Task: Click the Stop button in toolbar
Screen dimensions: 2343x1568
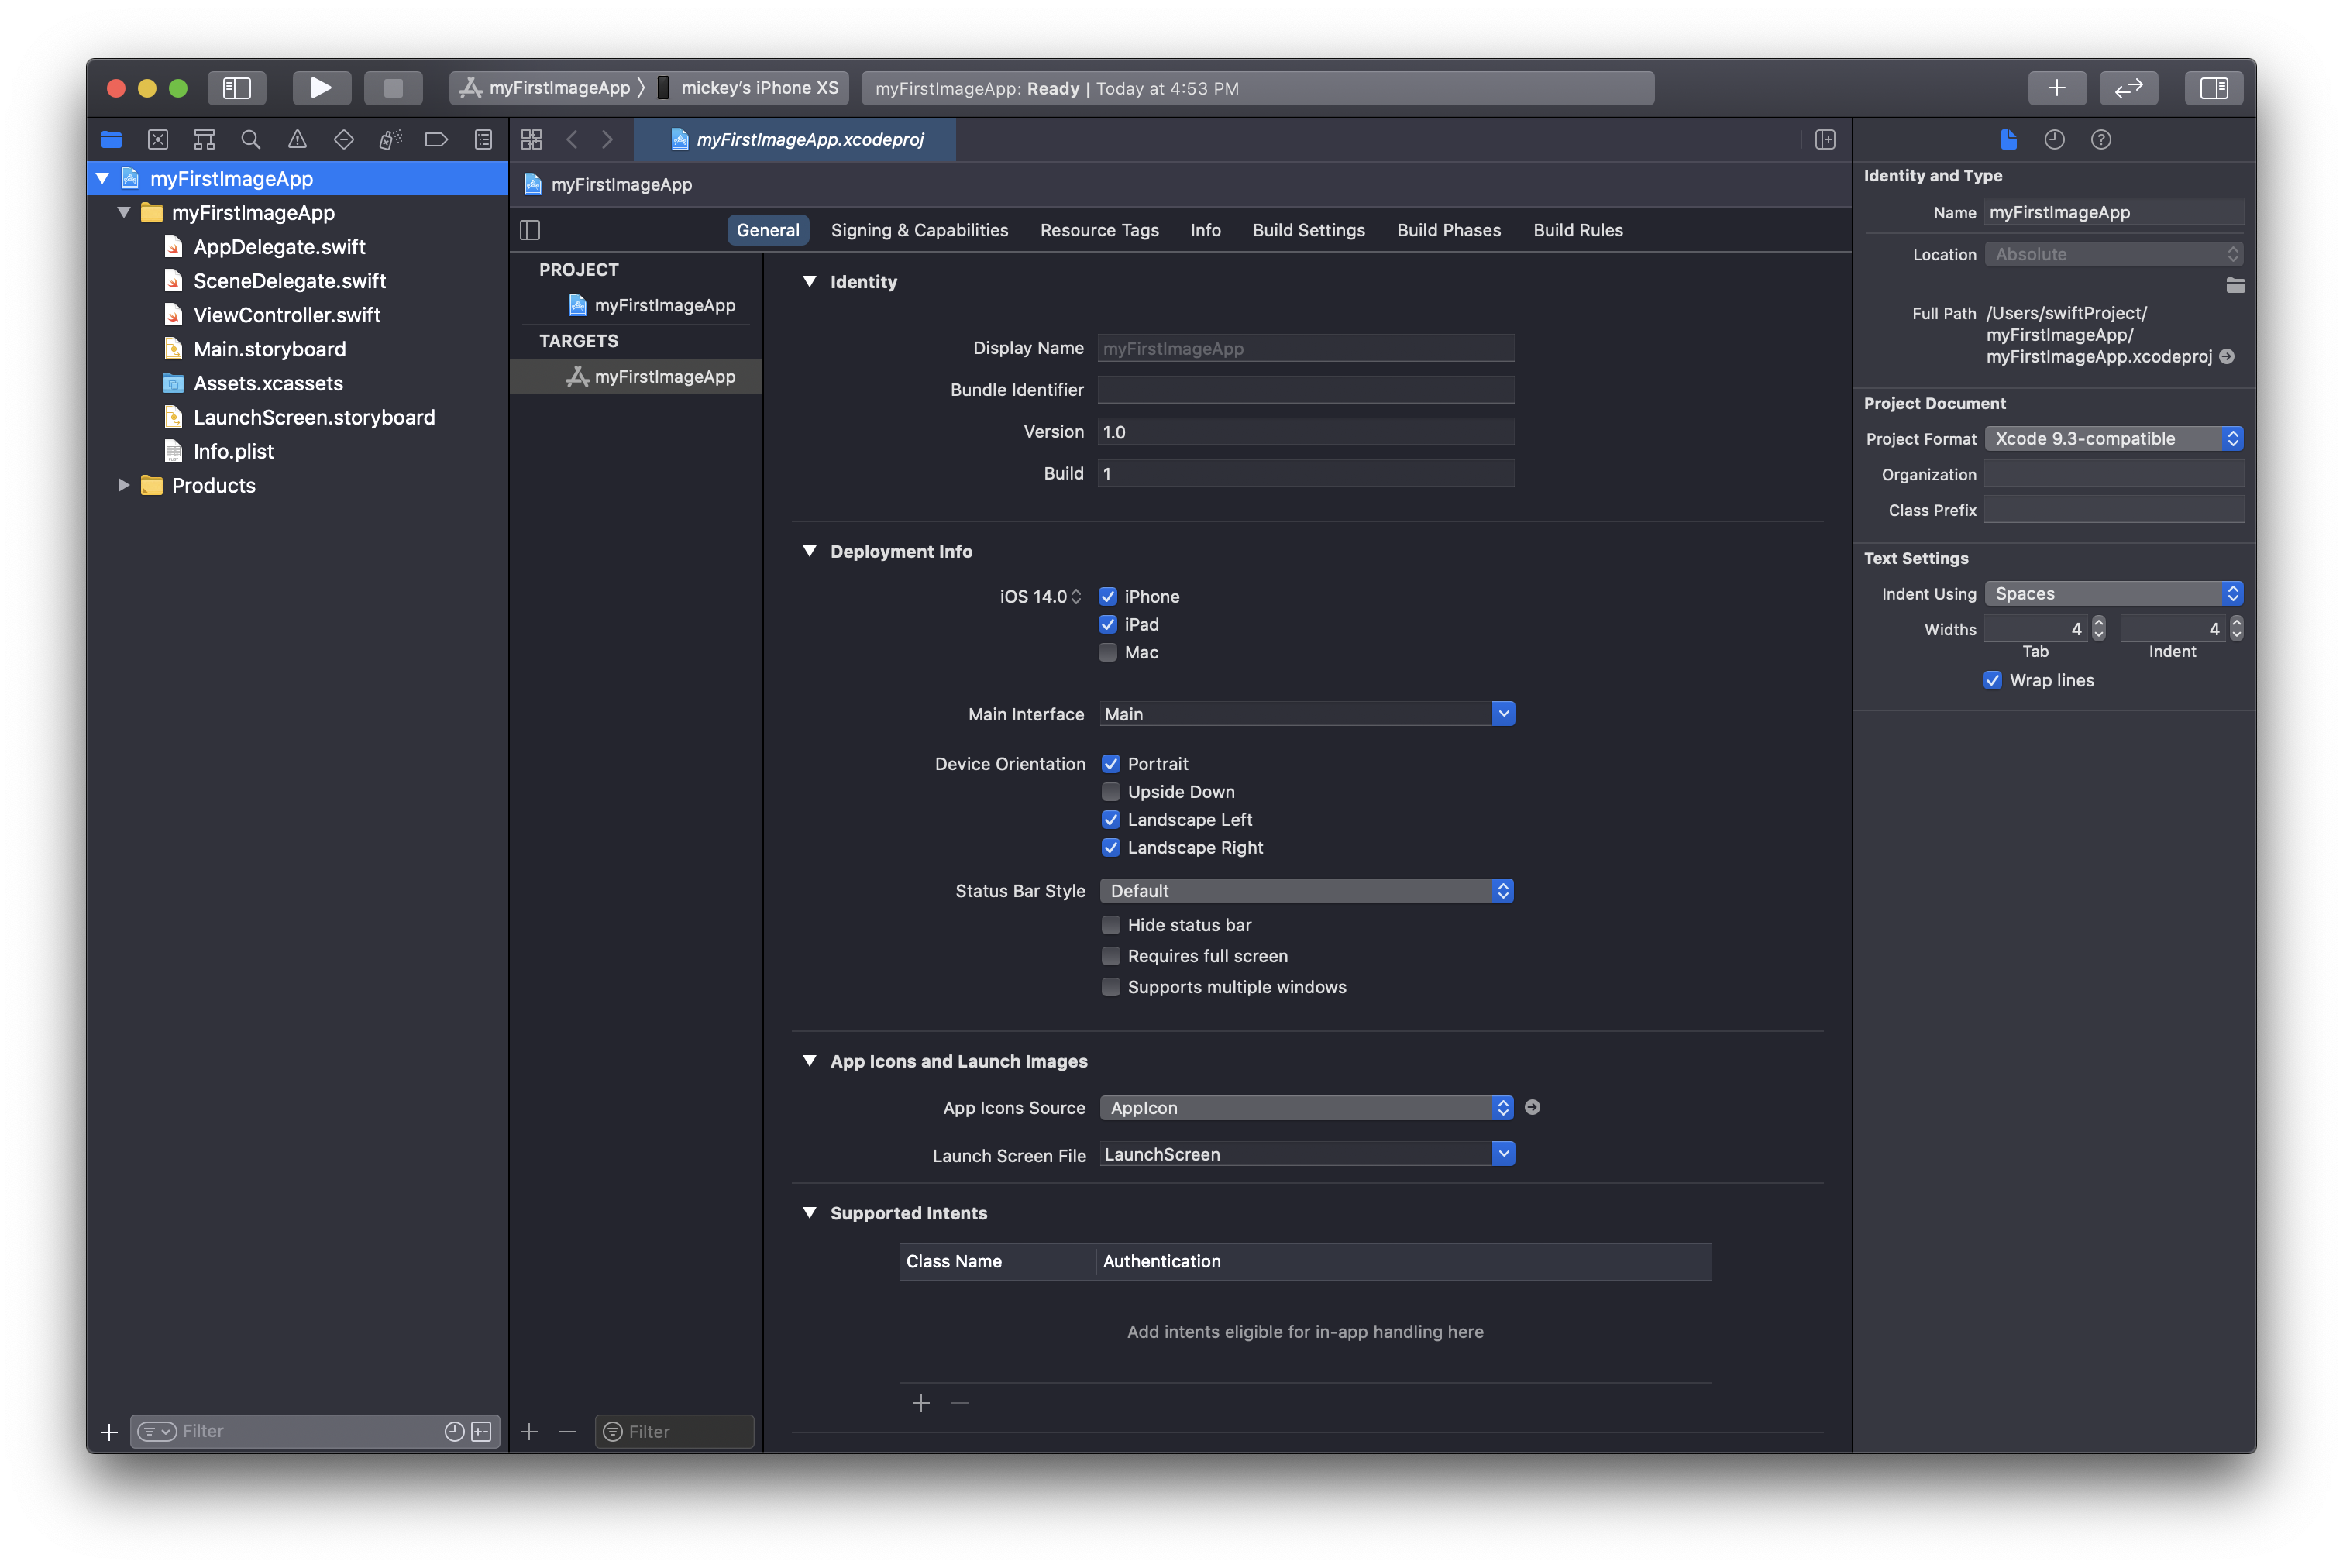Action: (393, 88)
